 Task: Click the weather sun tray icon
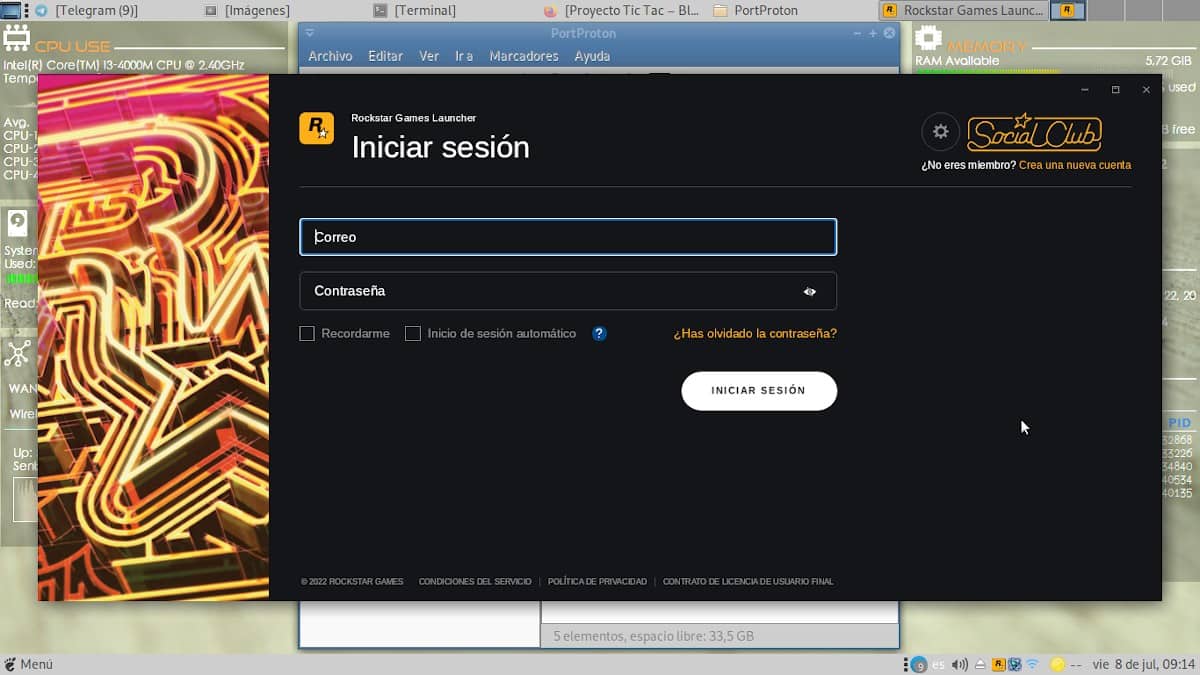click(x=1058, y=664)
